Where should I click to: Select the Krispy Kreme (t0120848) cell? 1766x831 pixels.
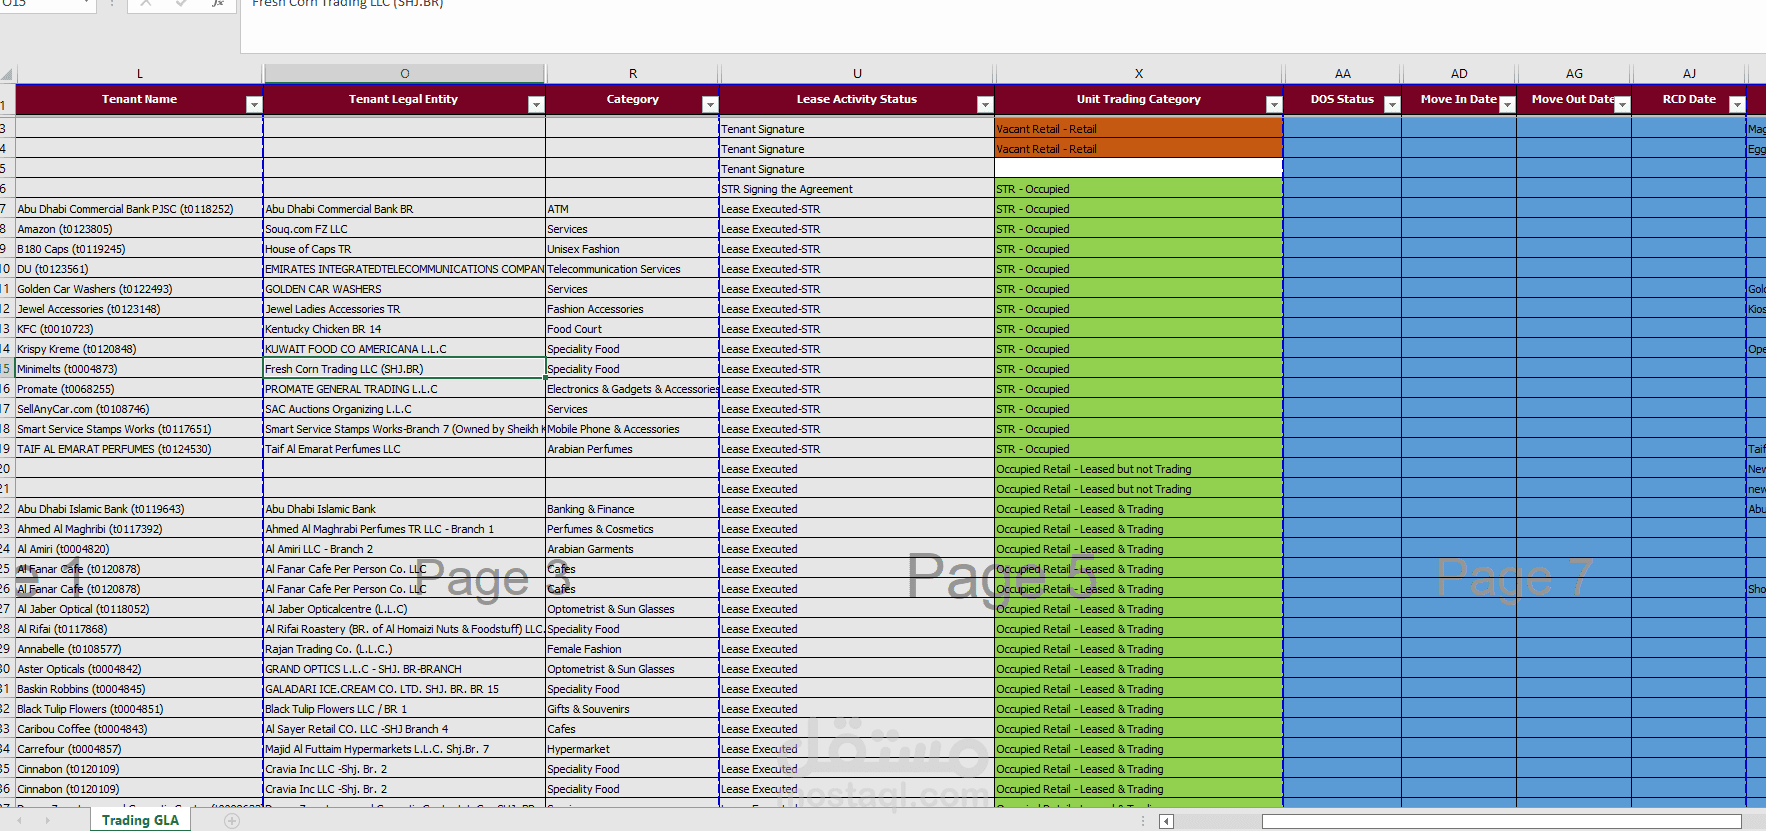pyautogui.click(x=140, y=349)
